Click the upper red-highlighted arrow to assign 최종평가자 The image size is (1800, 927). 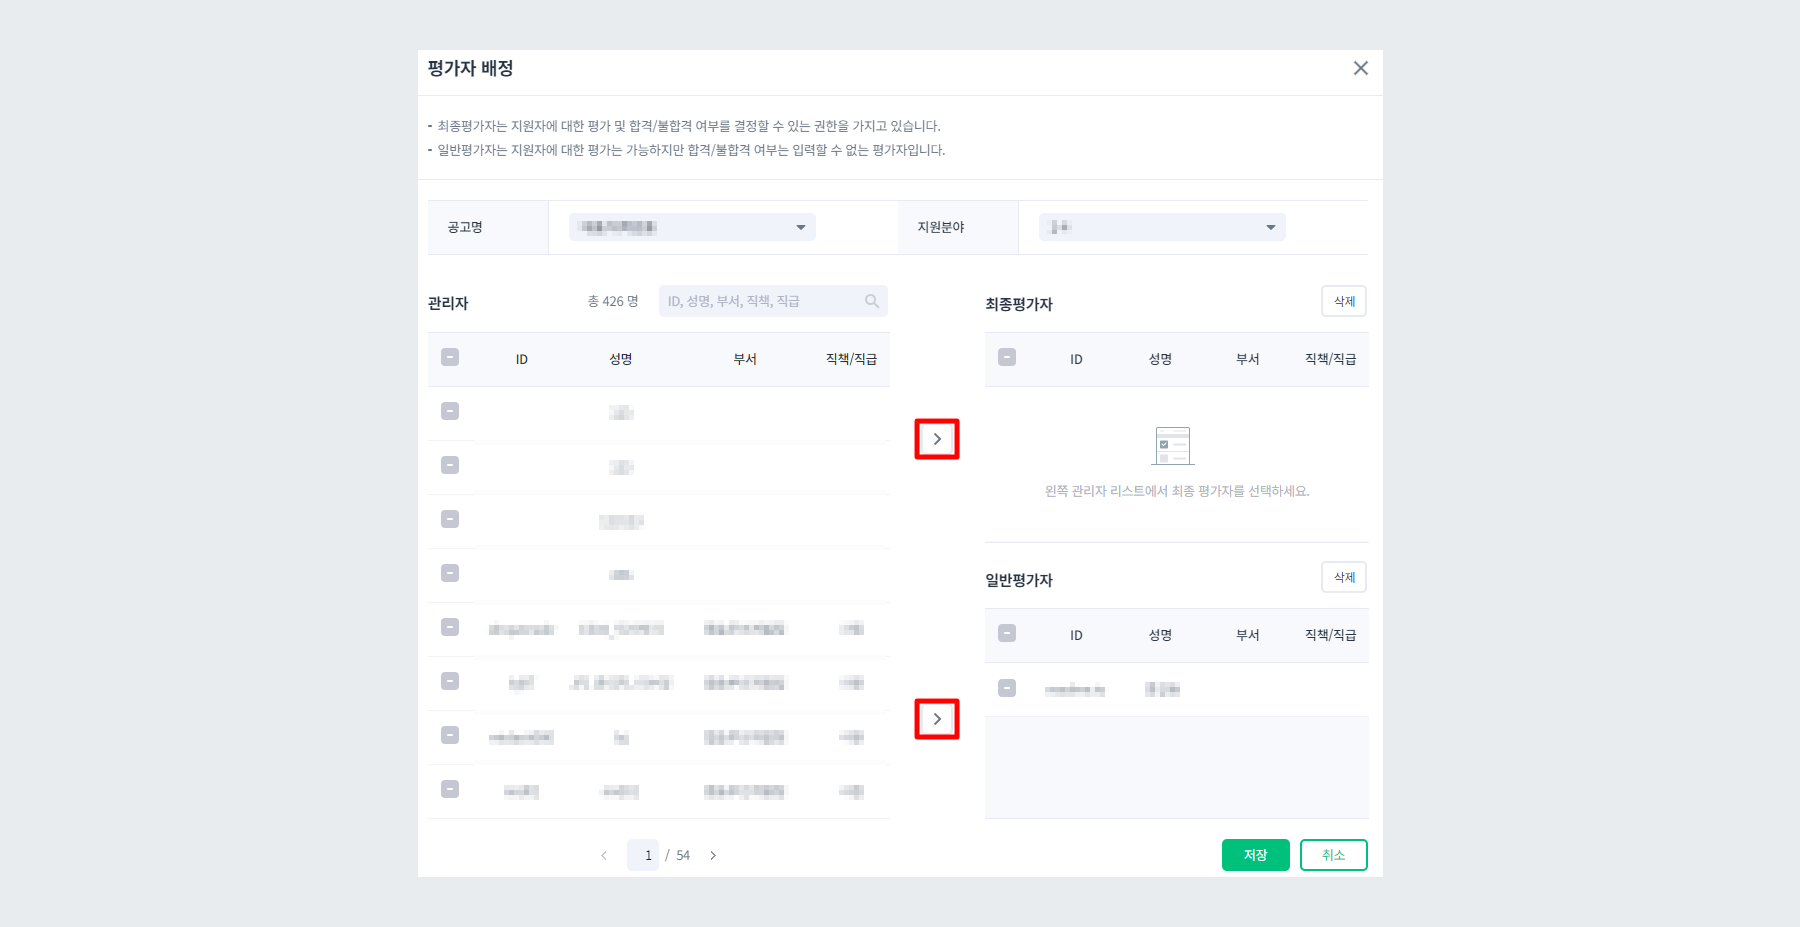point(937,438)
